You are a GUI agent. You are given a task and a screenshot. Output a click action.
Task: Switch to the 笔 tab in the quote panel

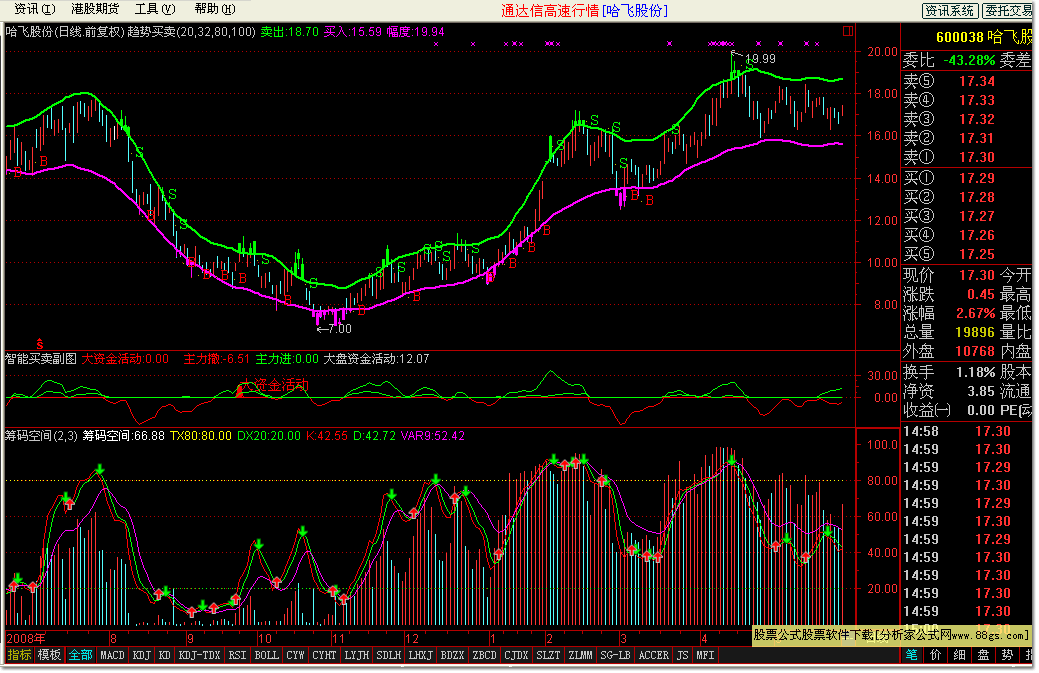click(912, 655)
